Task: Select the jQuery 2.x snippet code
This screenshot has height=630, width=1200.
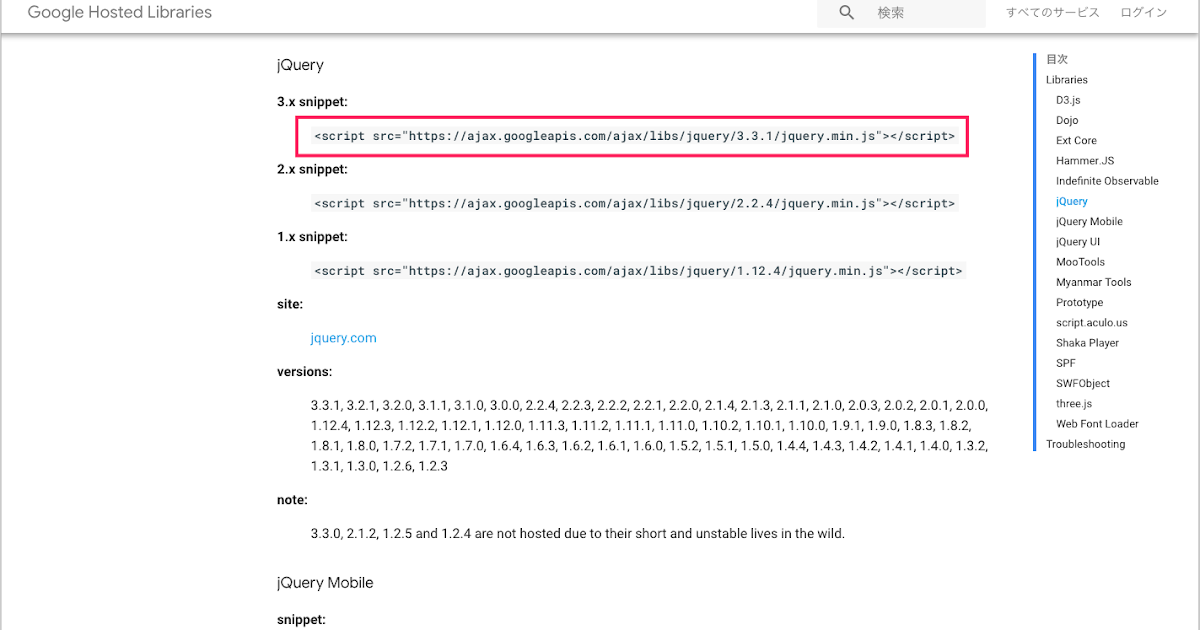Action: click(x=634, y=203)
